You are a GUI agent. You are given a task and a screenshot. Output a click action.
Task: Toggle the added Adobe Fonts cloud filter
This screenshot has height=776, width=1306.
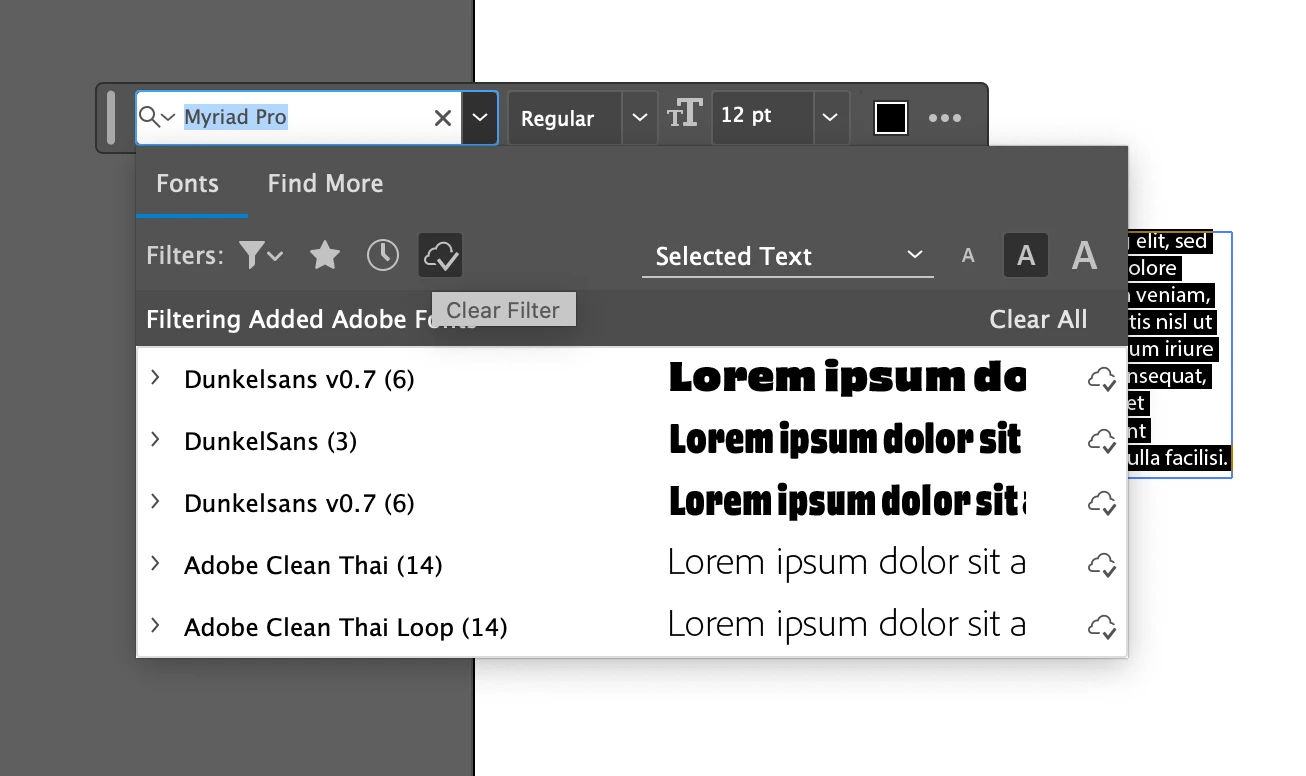pyautogui.click(x=440, y=256)
